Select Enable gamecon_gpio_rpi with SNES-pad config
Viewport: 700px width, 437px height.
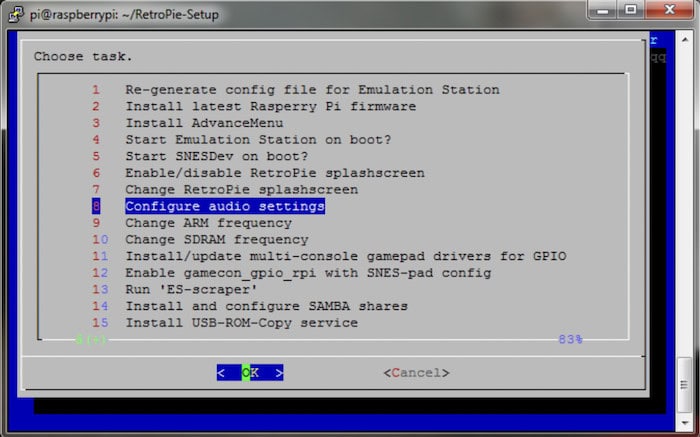click(x=292, y=273)
